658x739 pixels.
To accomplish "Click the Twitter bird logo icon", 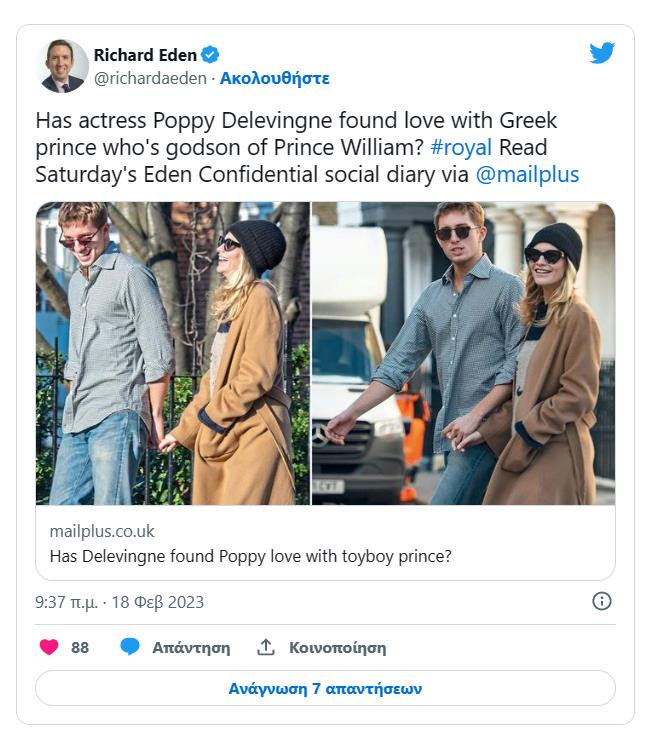I will click(x=602, y=54).
